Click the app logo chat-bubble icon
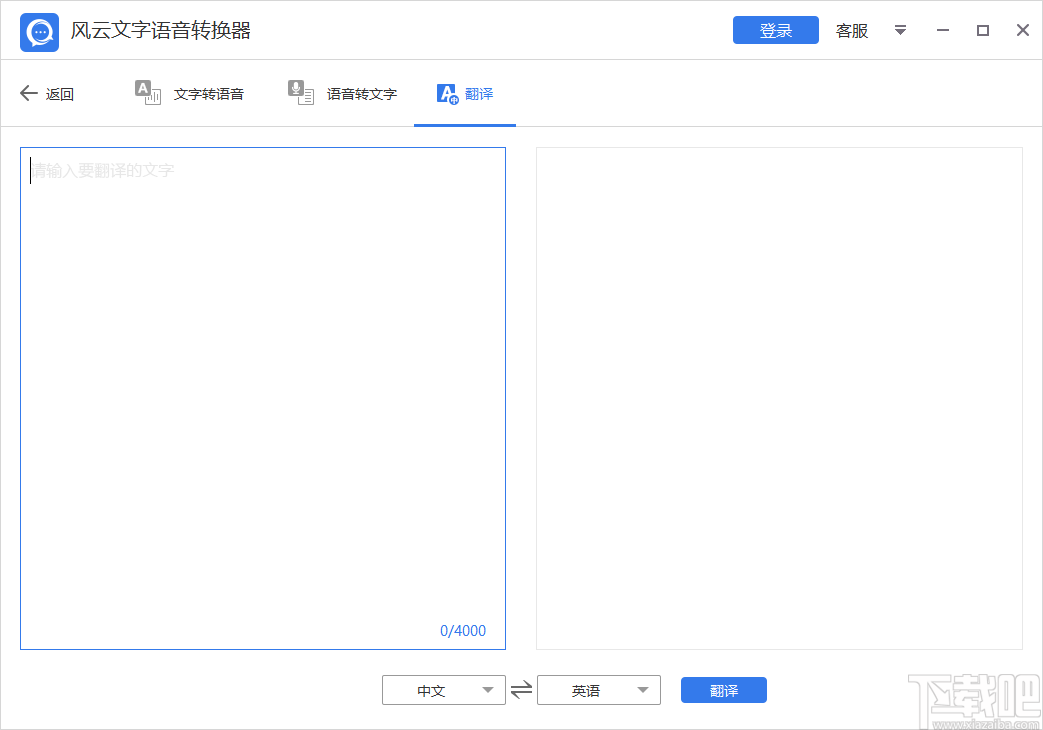 pyautogui.click(x=39, y=32)
